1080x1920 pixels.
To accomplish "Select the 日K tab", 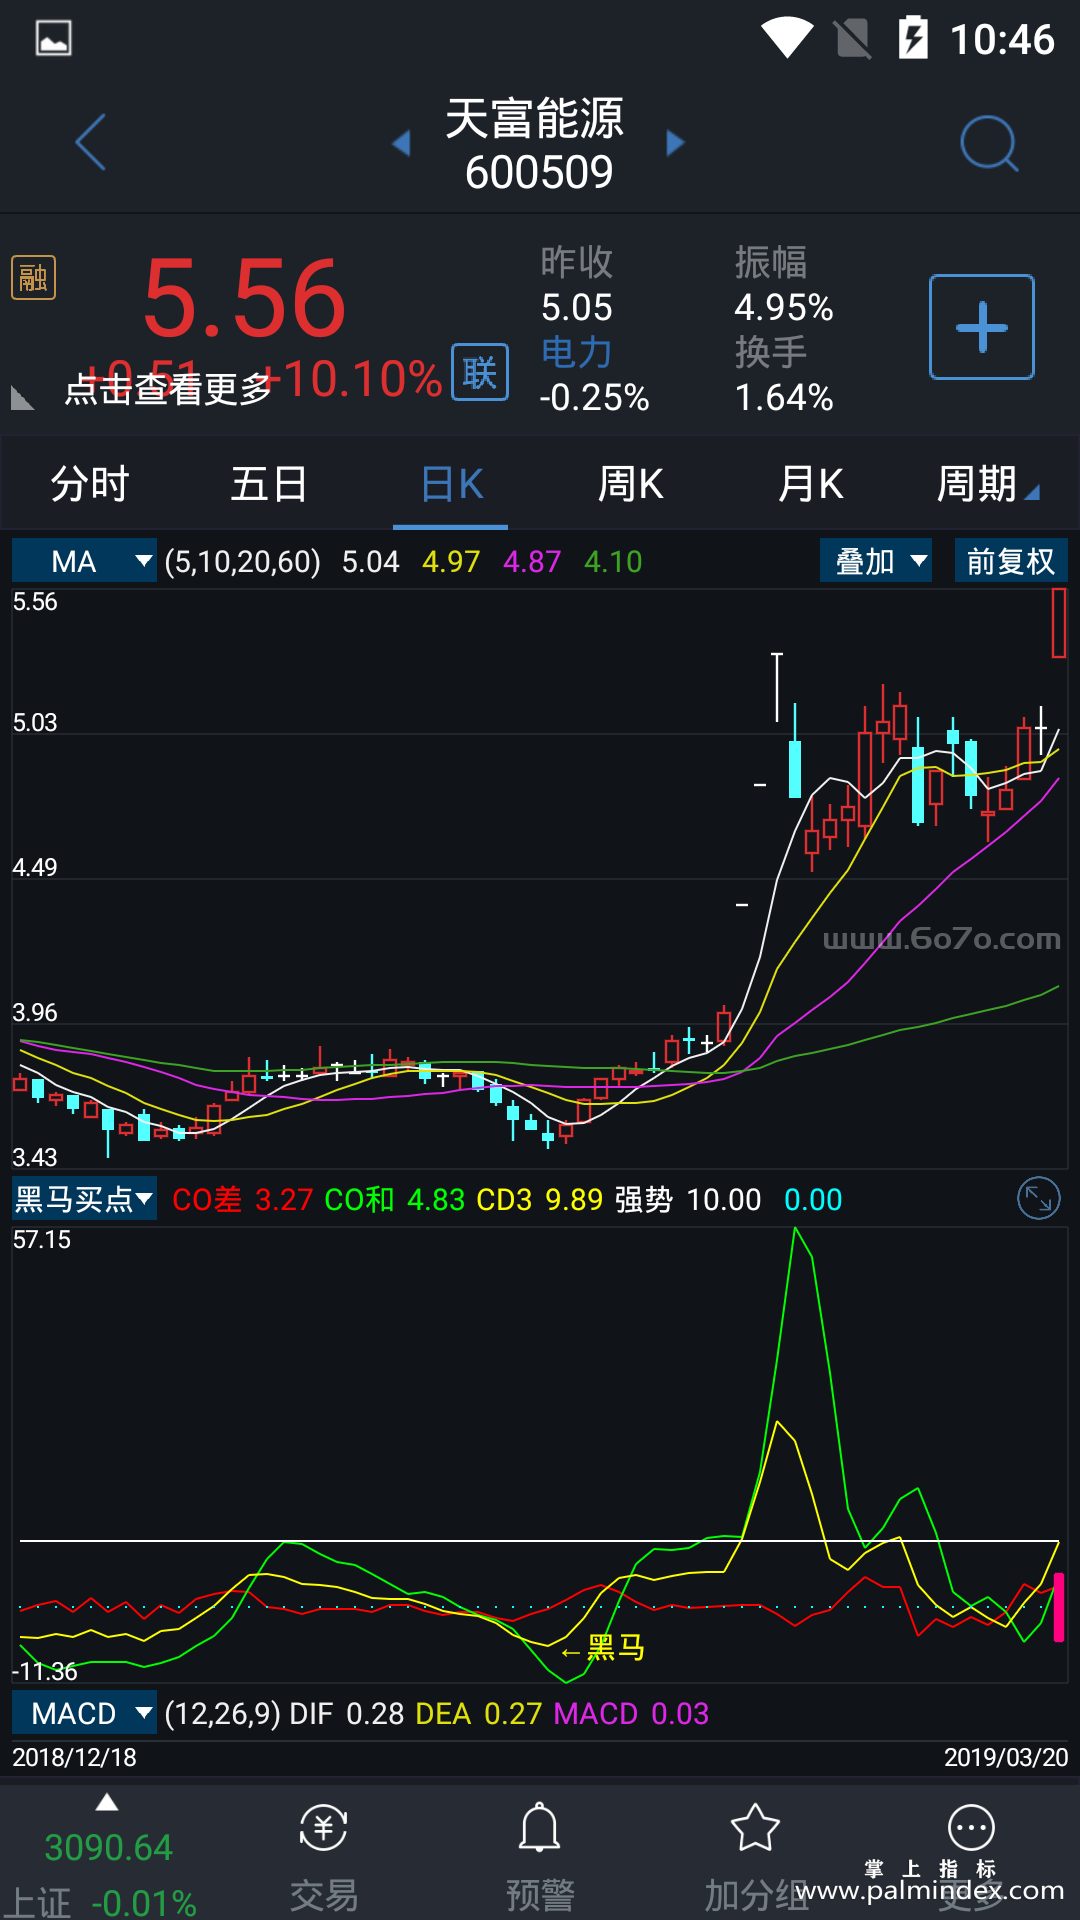I will [x=451, y=484].
